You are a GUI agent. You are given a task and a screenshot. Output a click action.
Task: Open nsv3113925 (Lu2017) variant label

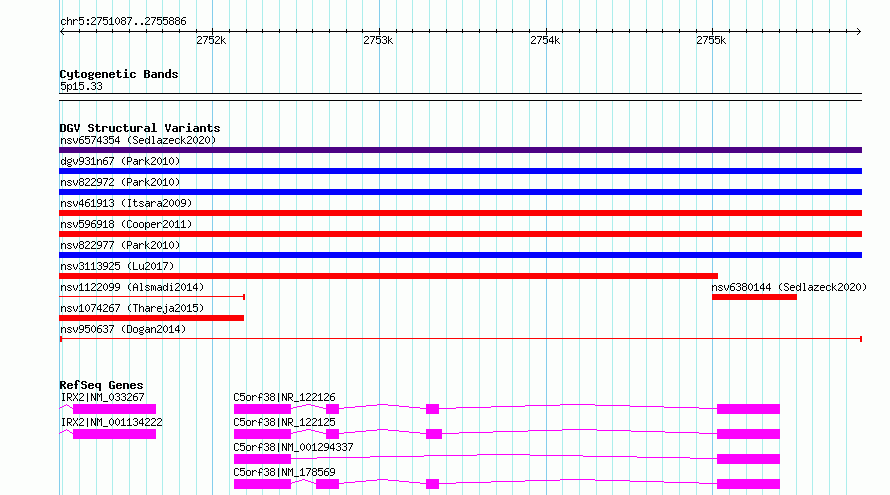tap(117, 266)
